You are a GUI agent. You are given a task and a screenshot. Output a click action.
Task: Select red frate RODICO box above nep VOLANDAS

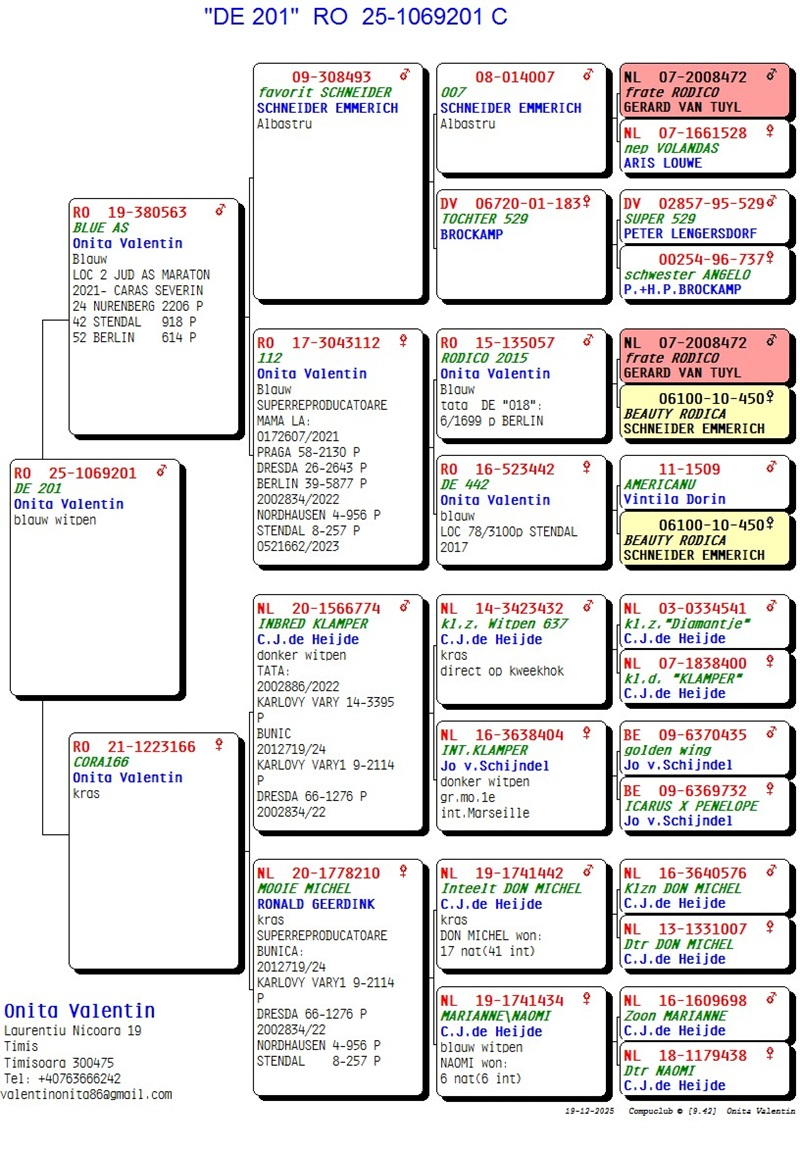click(704, 91)
